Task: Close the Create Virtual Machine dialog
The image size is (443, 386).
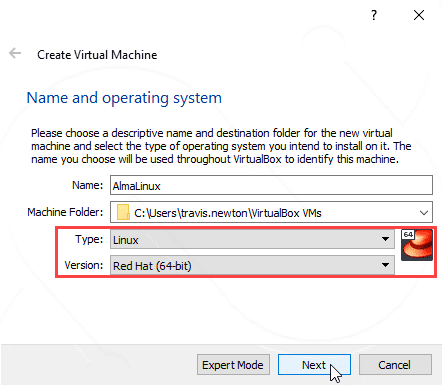Action: (419, 15)
